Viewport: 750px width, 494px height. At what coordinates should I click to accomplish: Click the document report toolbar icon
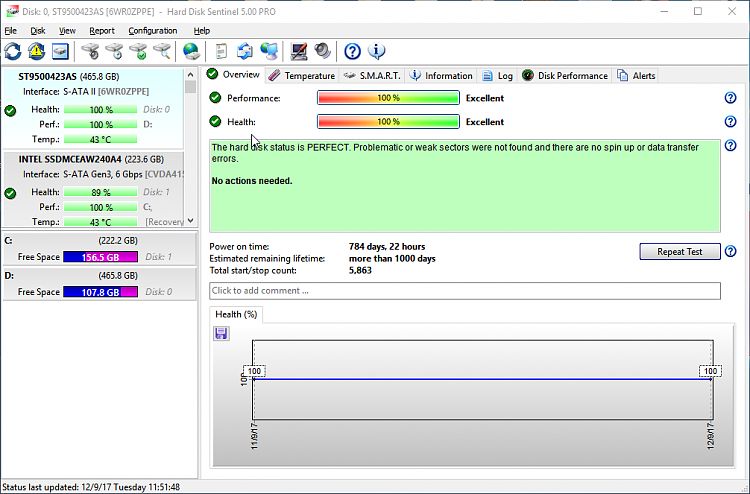(x=221, y=51)
